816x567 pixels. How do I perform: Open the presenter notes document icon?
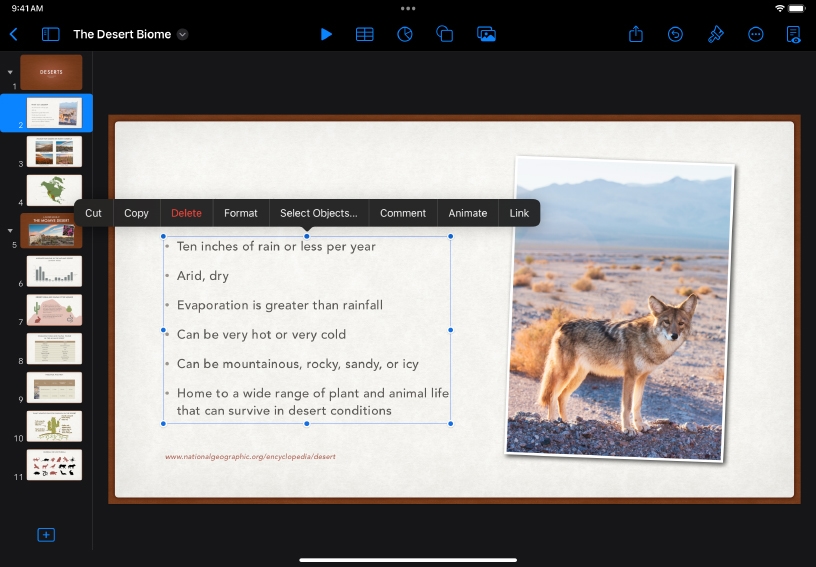tap(794, 34)
